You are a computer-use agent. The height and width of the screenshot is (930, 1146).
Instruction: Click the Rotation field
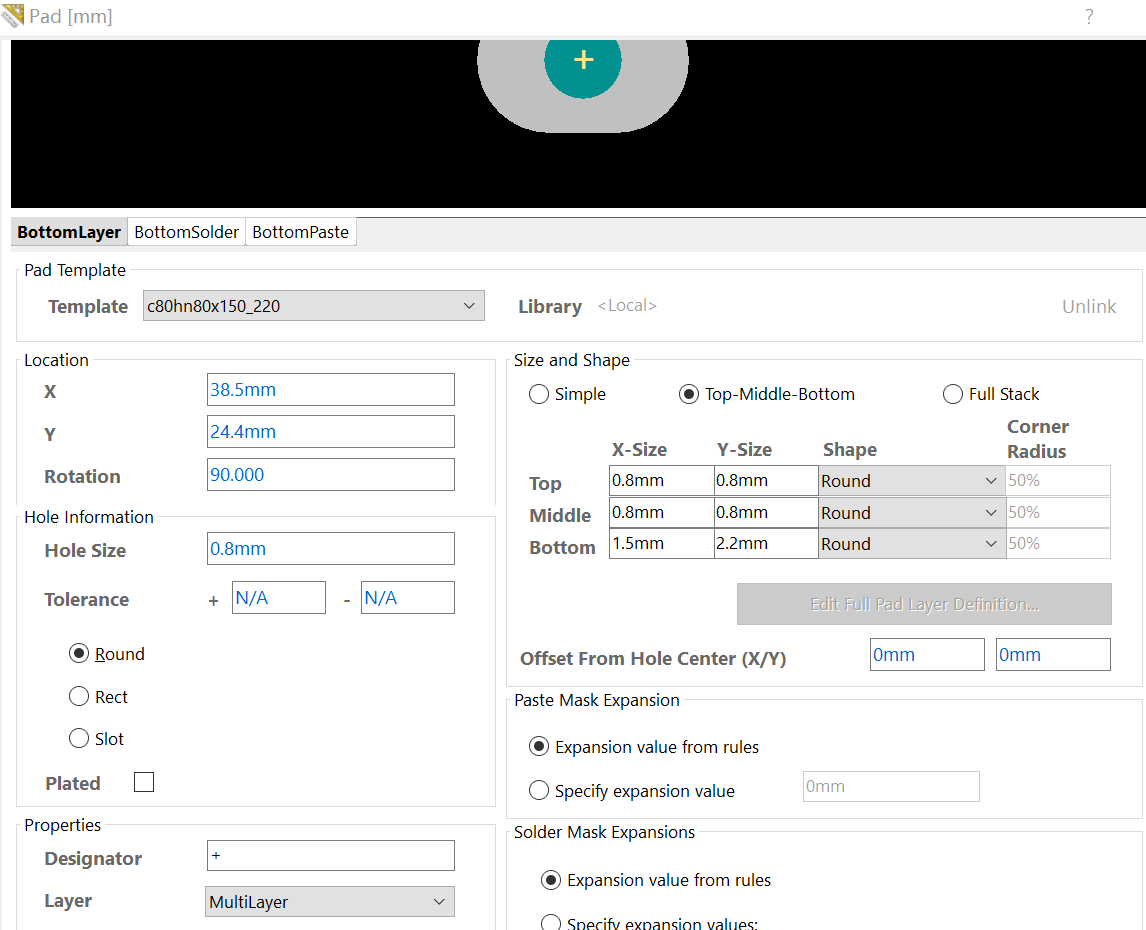330,475
